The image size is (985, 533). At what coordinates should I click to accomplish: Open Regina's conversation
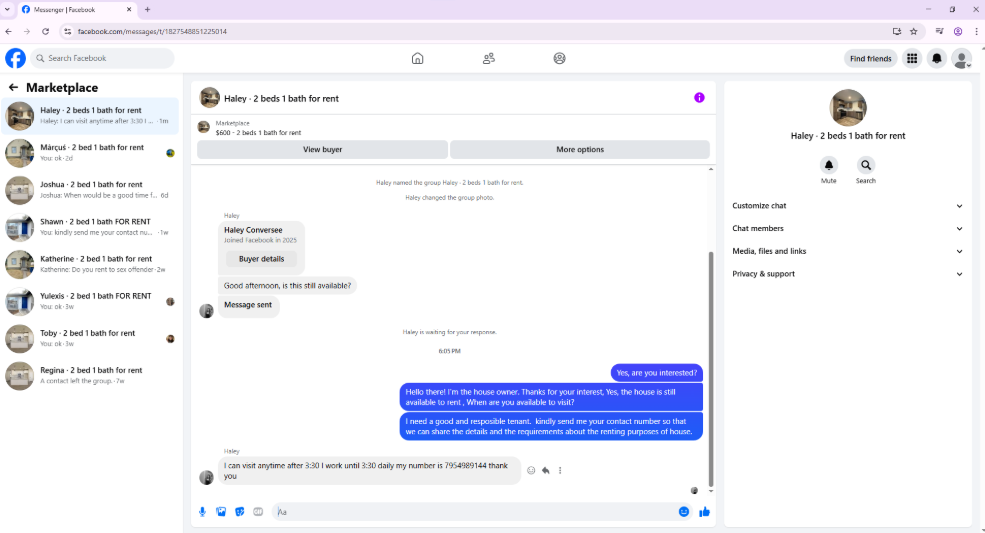click(90, 375)
